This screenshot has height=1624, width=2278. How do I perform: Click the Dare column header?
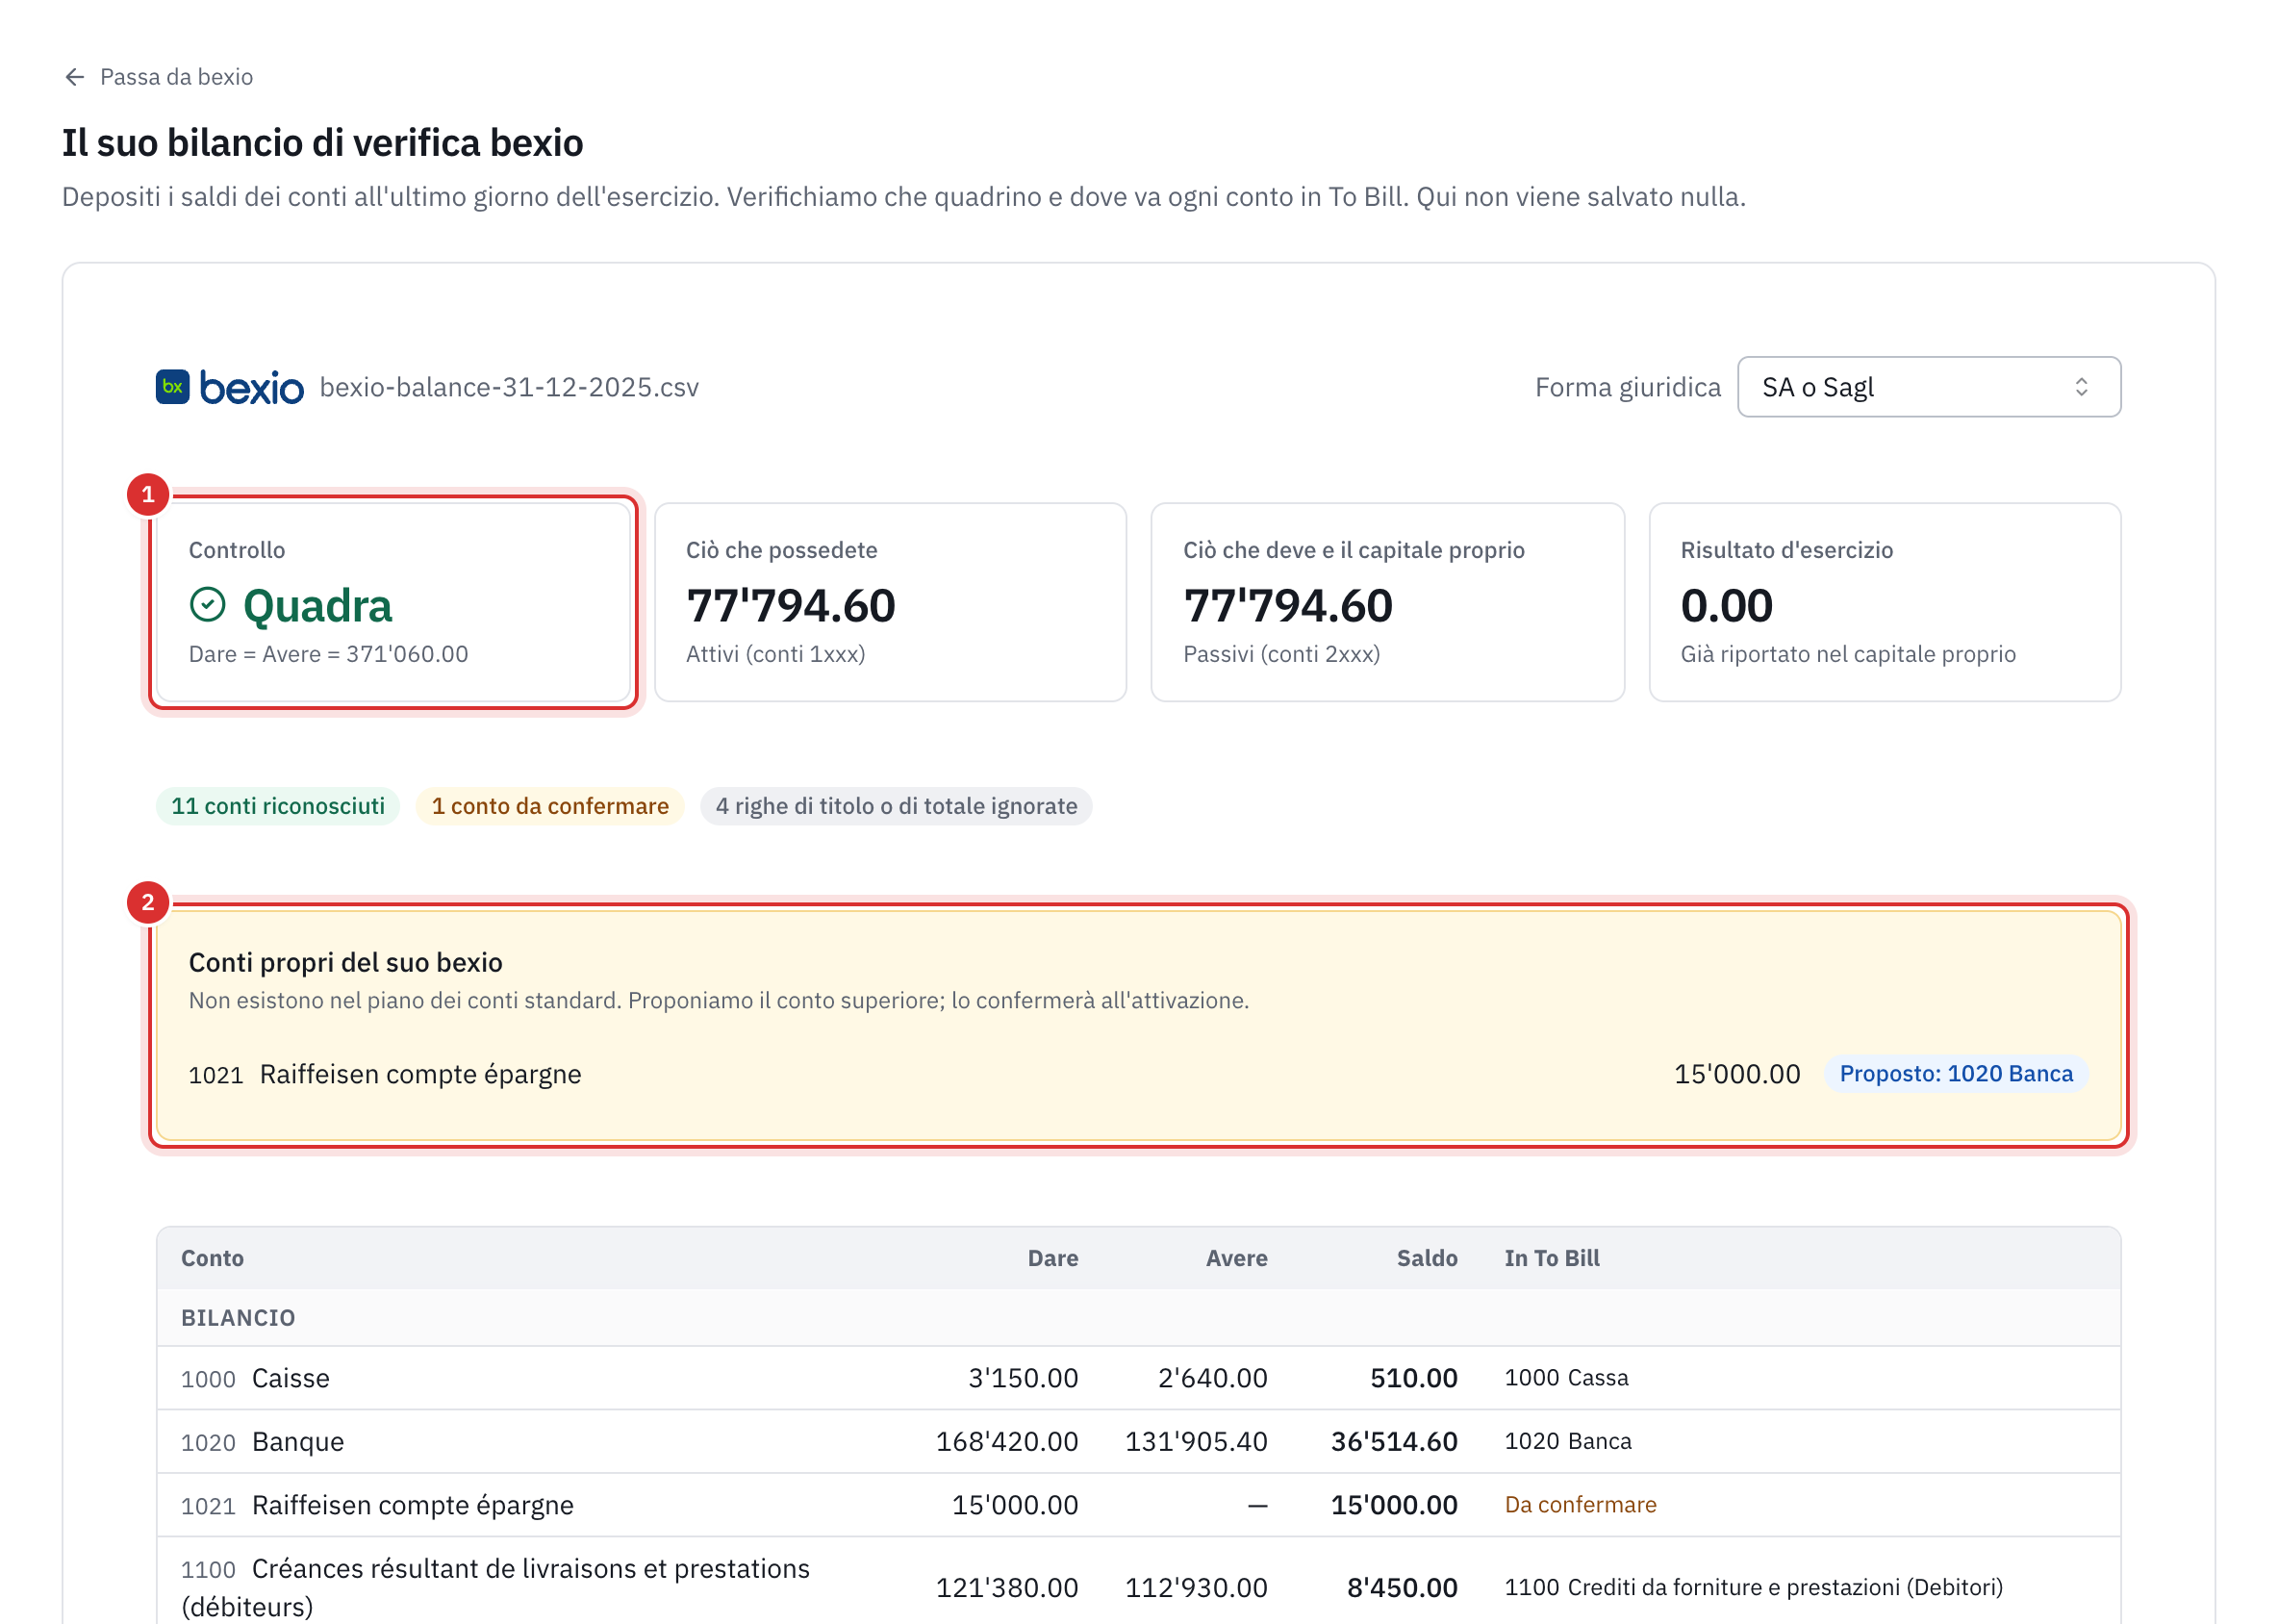(x=1052, y=1258)
